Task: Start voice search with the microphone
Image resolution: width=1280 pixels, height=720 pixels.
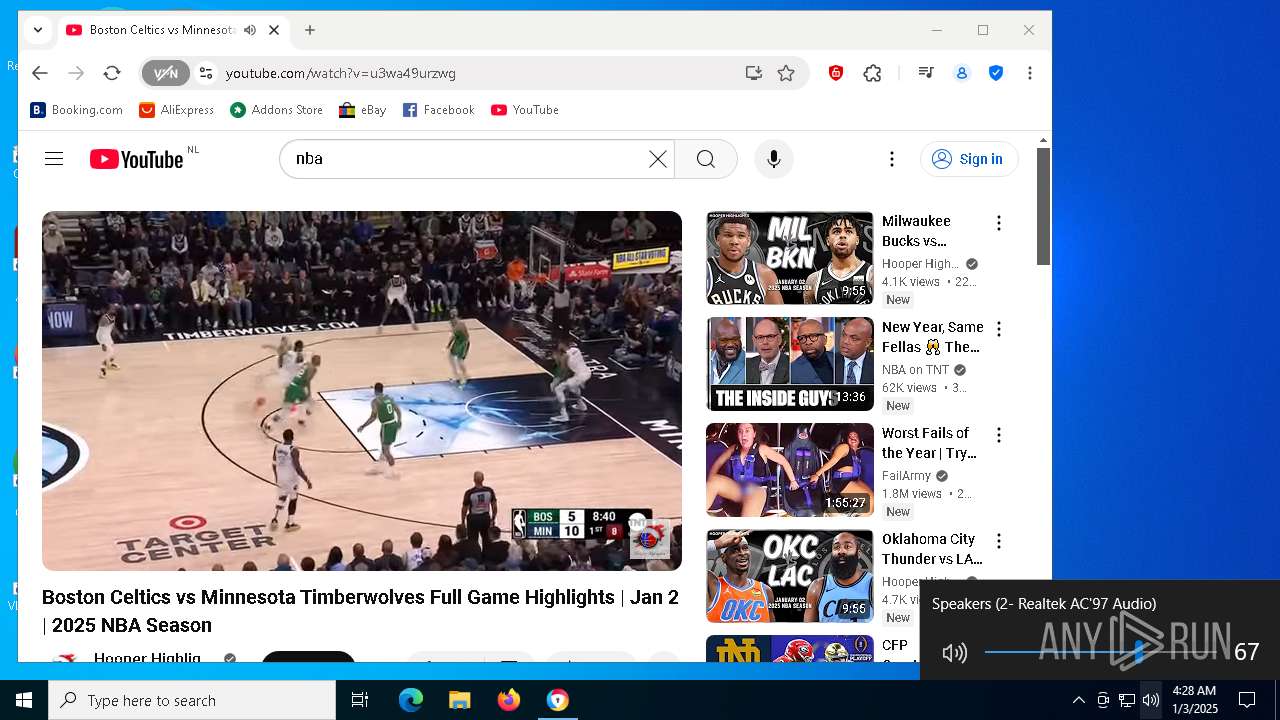Action: (773, 159)
